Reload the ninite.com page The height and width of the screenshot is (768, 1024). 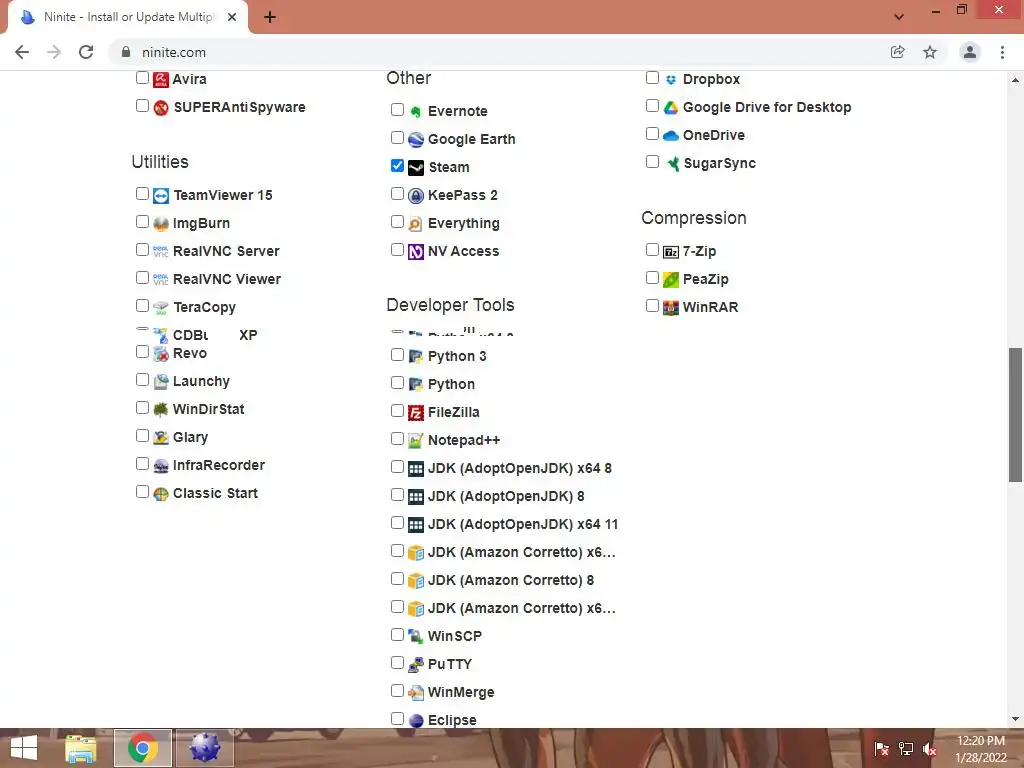pos(86,52)
